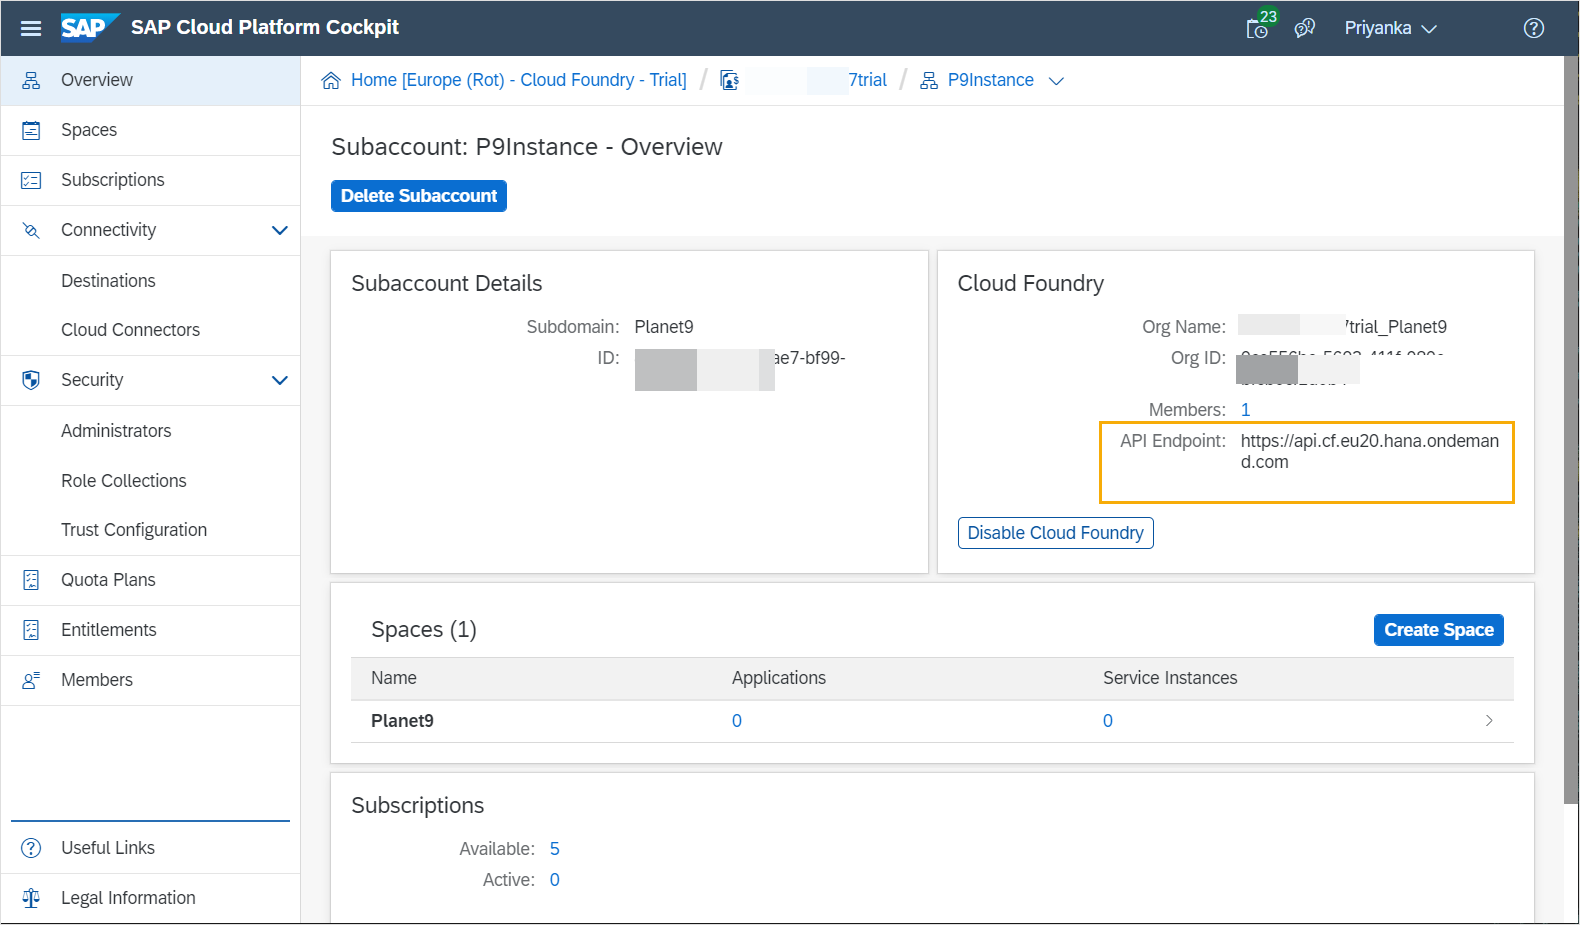Toggle the hamburger navigation menu
Image resolution: width=1580 pixels, height=925 pixels.
(x=31, y=28)
